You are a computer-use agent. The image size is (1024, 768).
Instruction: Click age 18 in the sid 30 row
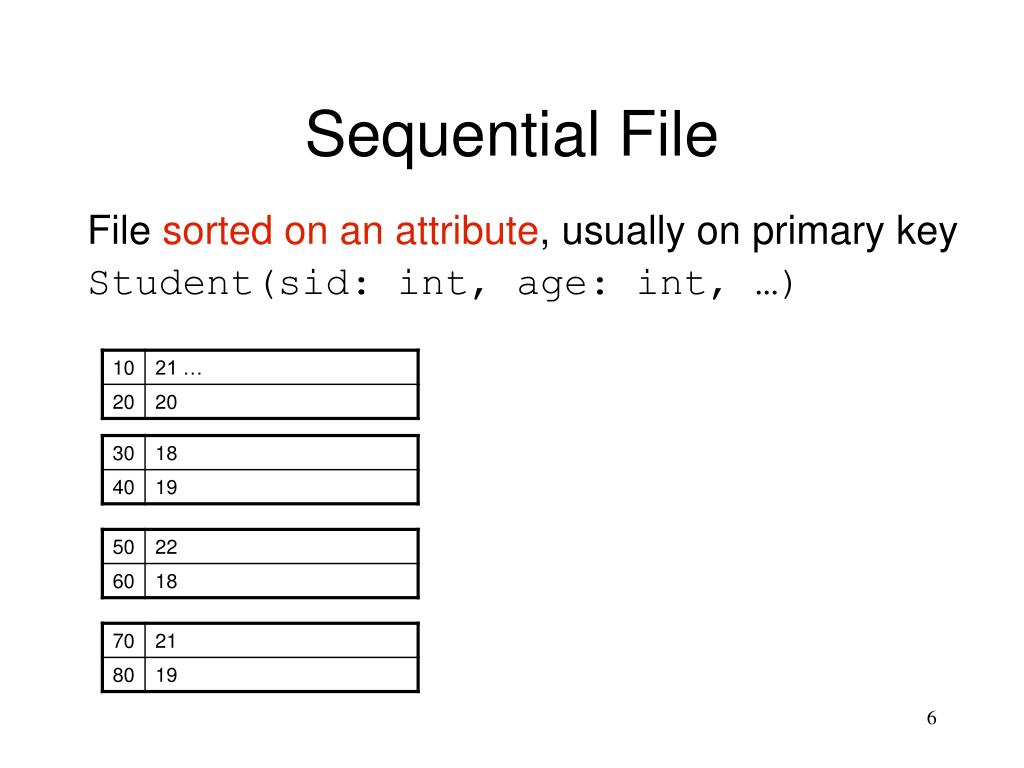pos(166,453)
